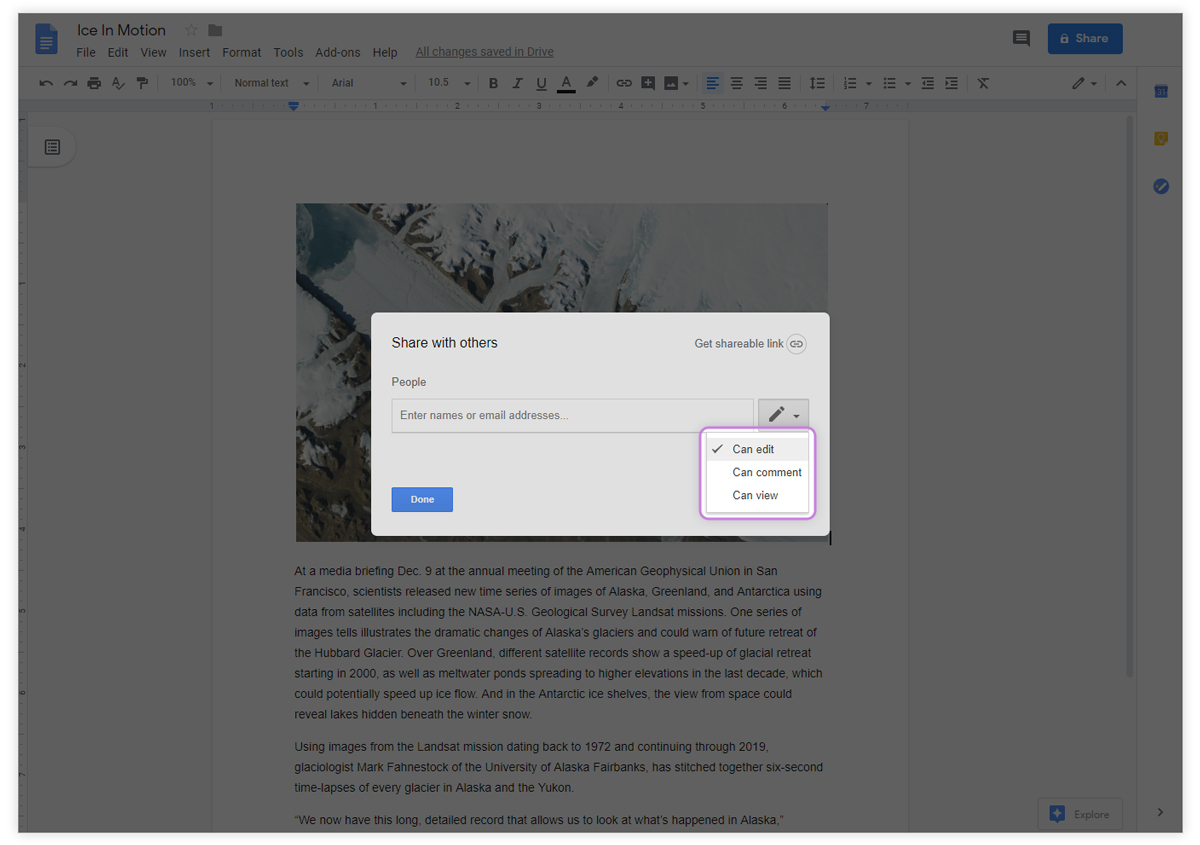Screen dimensions: 1200x845
Task: Click the Redo toolbar icon
Action: [x=70, y=83]
